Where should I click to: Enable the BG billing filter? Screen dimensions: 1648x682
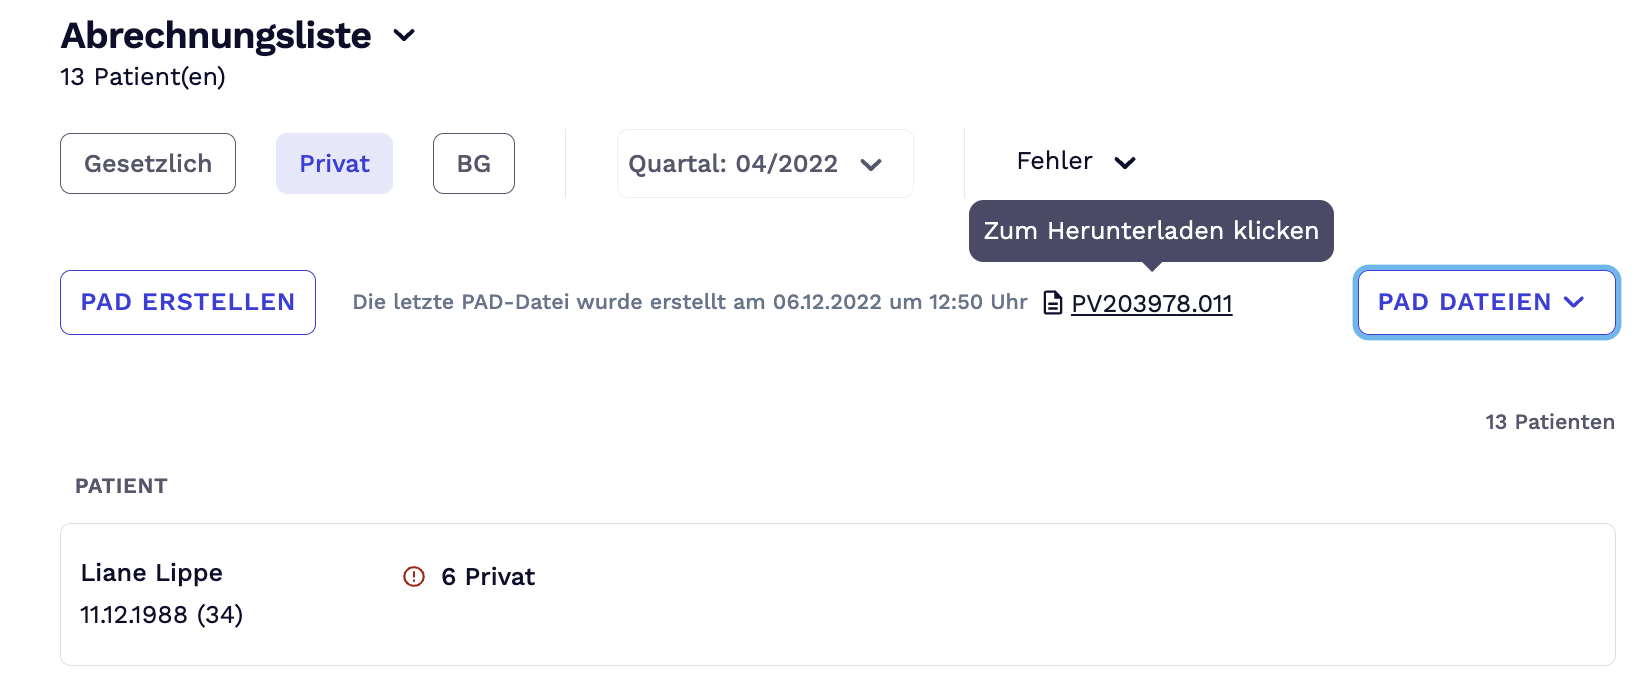click(473, 163)
